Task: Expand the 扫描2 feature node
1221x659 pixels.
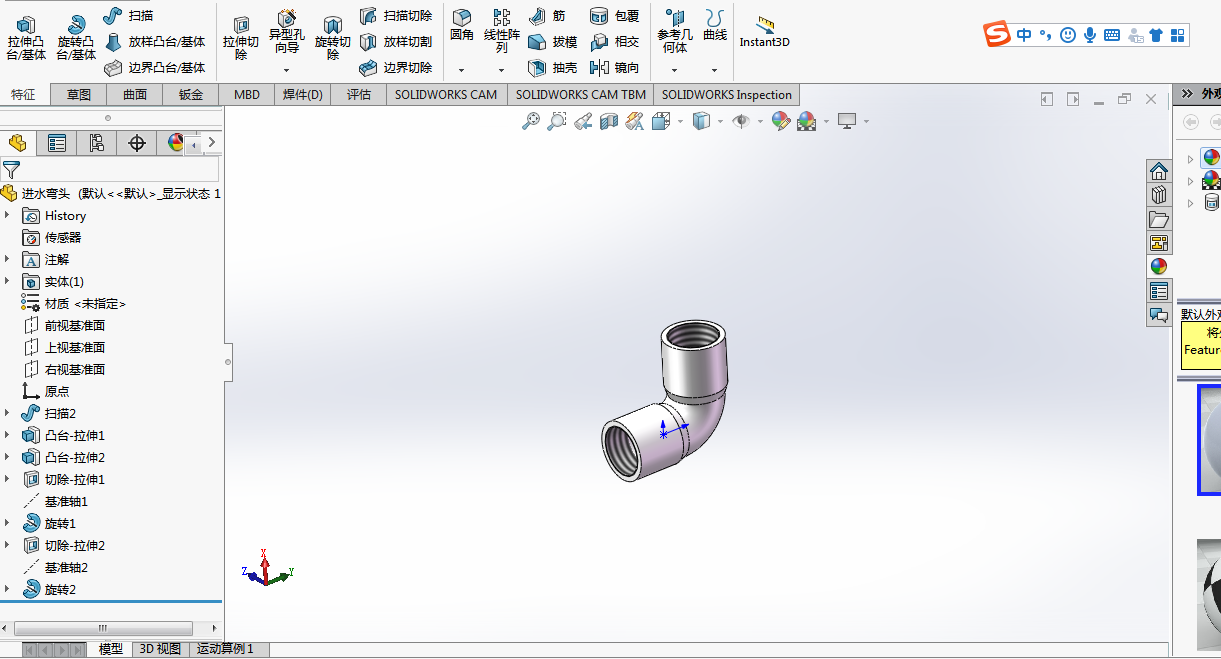Action: (x=7, y=413)
